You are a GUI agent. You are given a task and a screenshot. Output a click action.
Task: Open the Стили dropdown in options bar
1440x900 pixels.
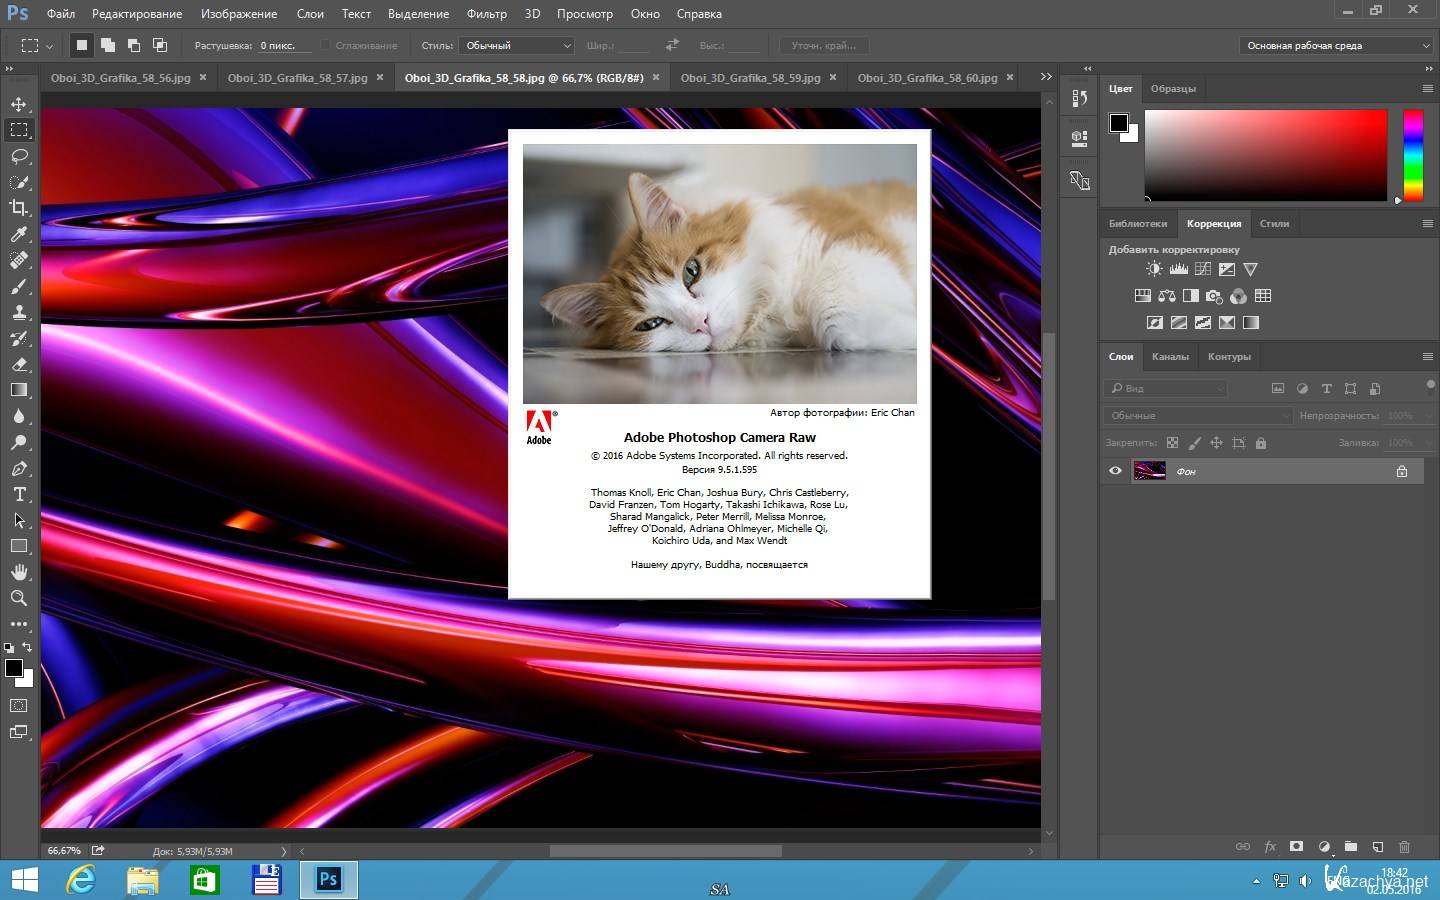(516, 45)
